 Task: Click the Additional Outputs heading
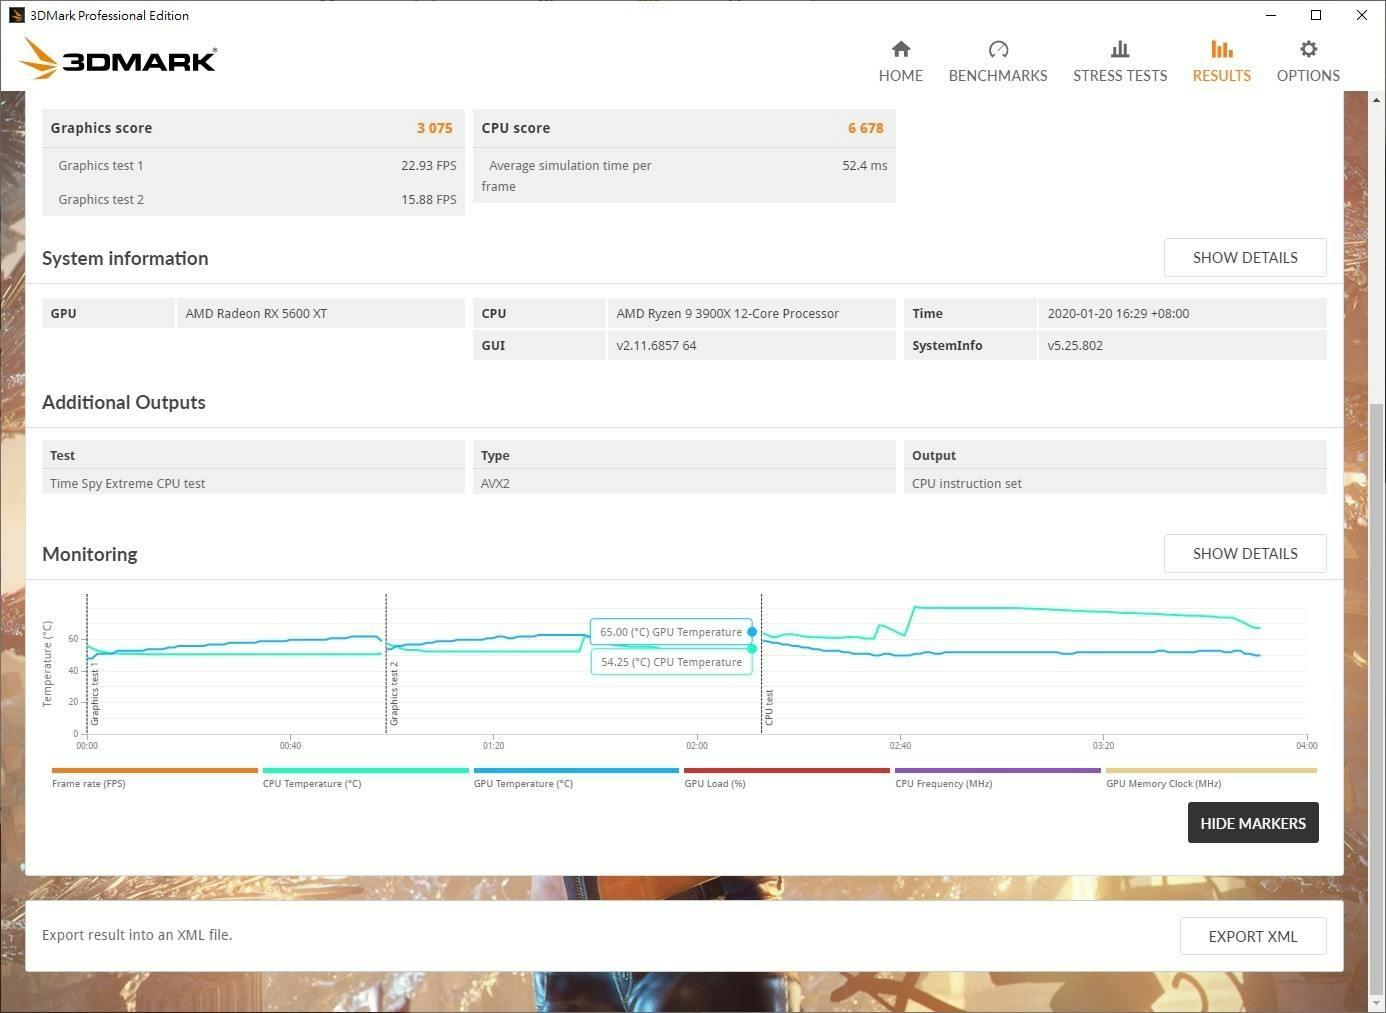(124, 402)
